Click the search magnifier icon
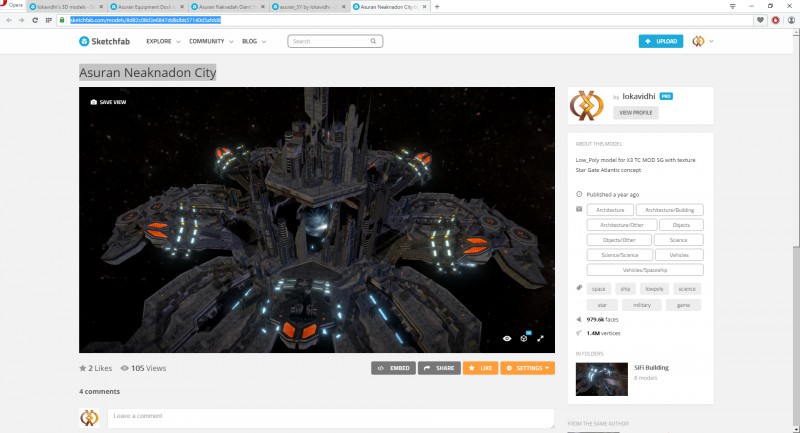800x433 pixels. point(373,41)
